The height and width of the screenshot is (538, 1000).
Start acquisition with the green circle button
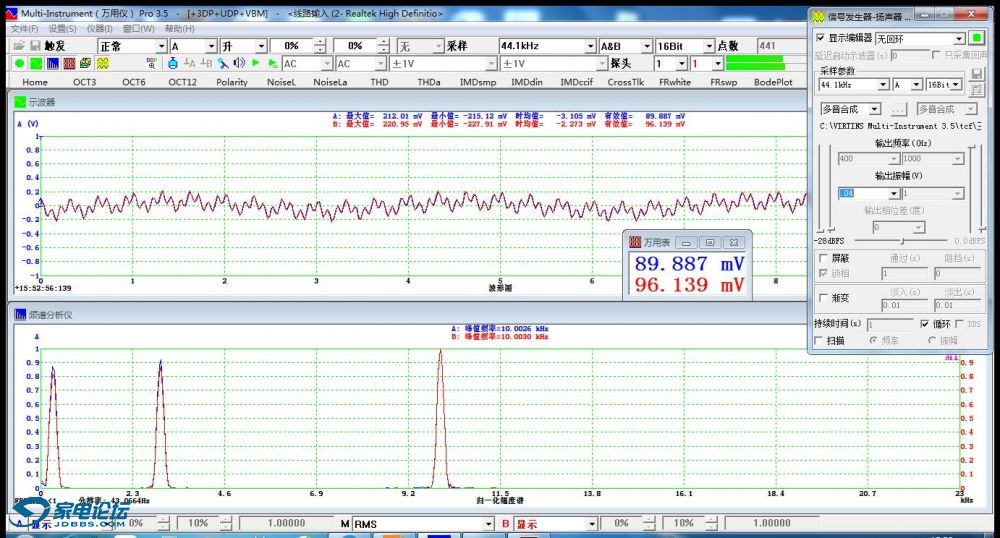tap(19, 63)
